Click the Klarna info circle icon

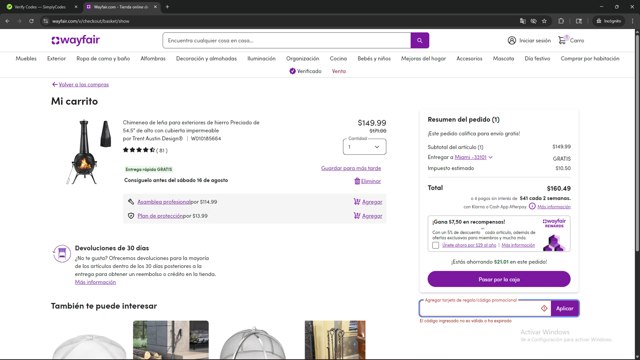[x=532, y=206]
